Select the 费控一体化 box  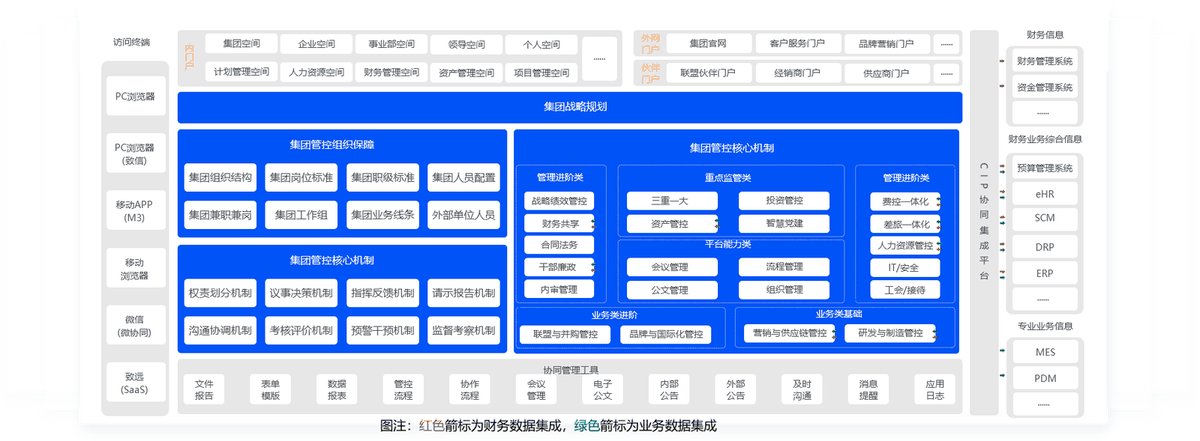point(905,200)
